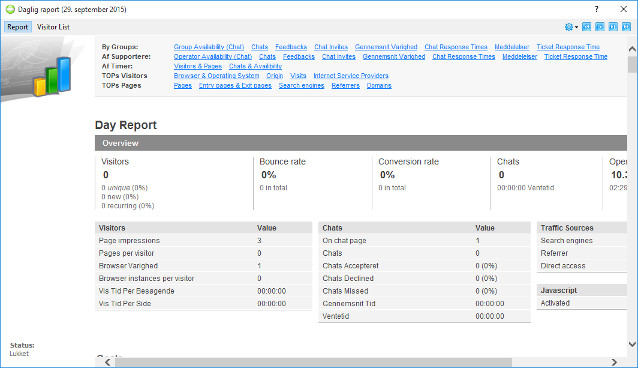Image resolution: width=638 pixels, height=368 pixels.
Task: Follow the Search engines link
Action: click(x=302, y=85)
